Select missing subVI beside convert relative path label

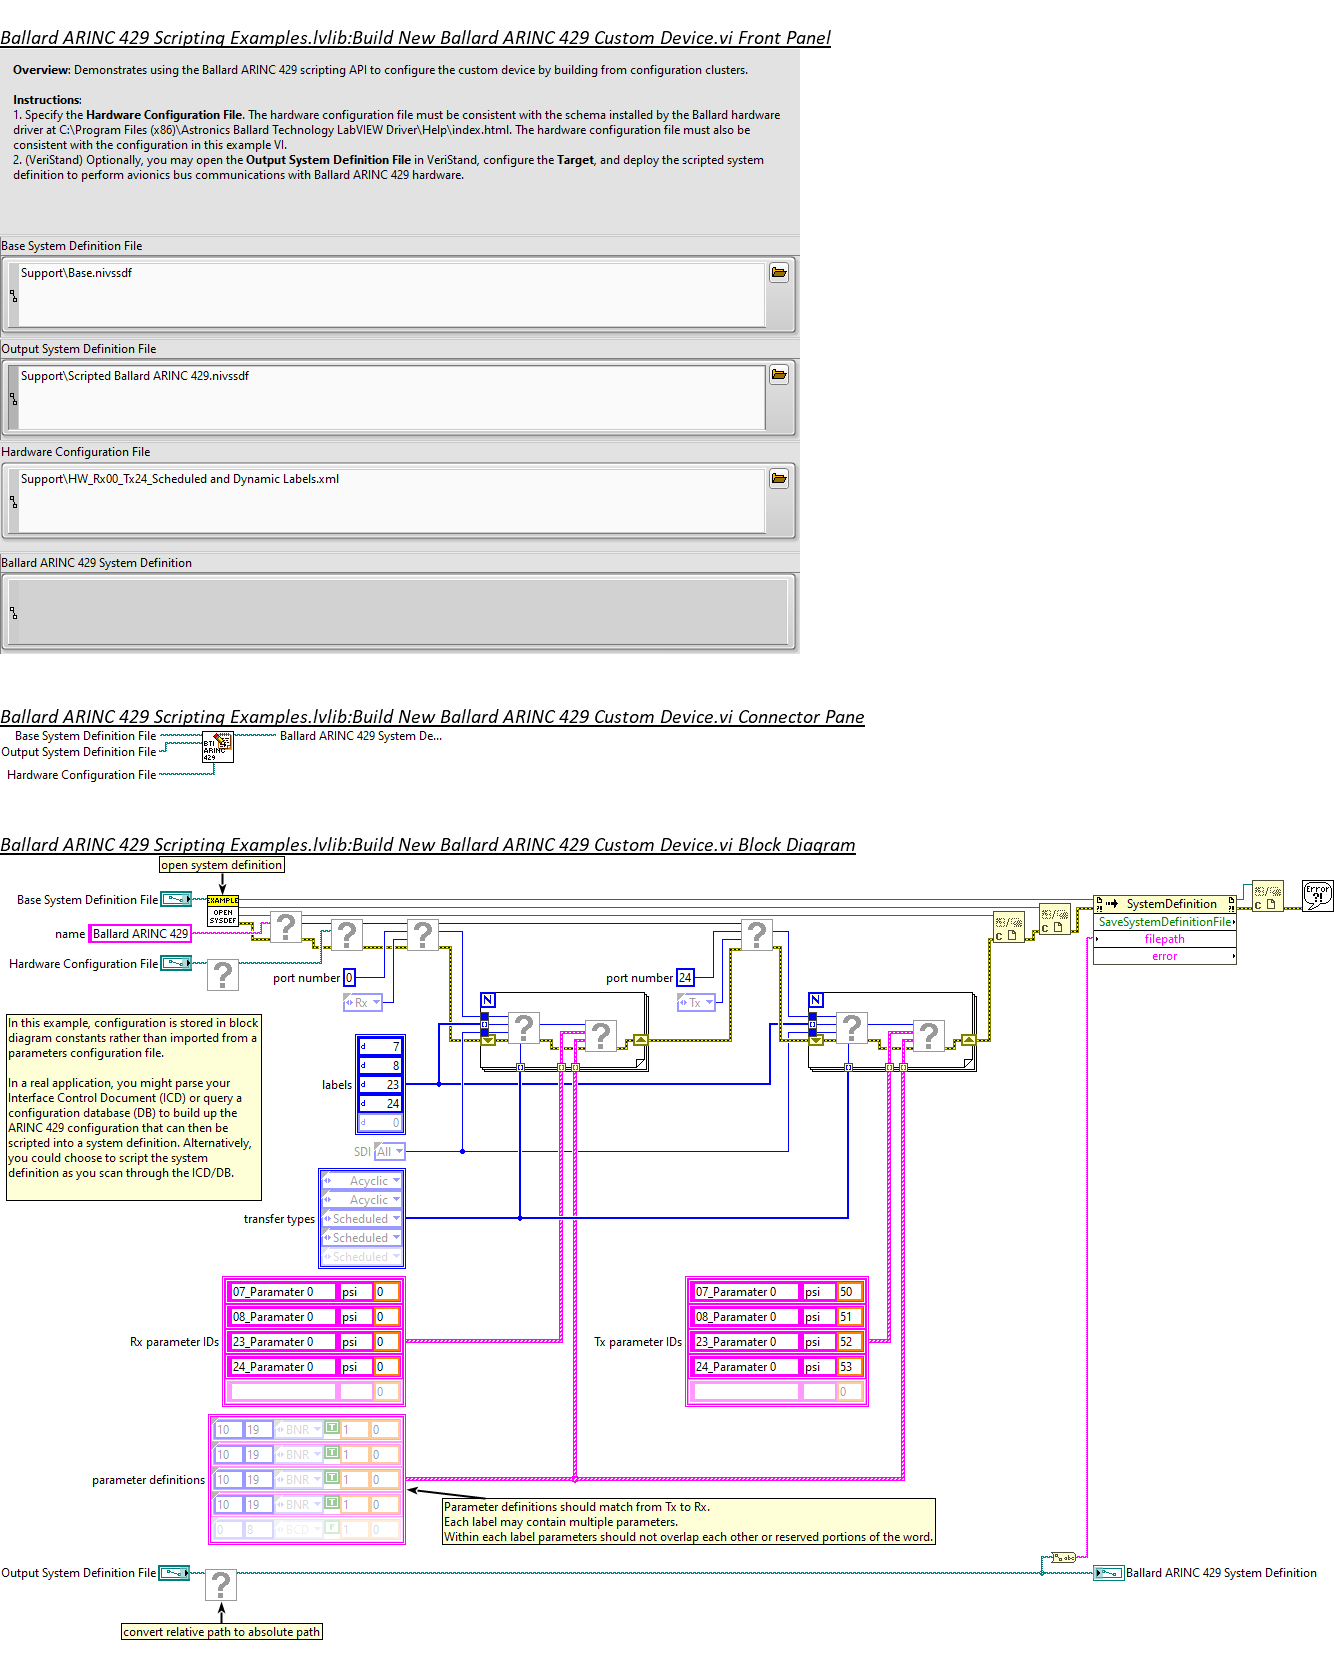(x=221, y=1586)
